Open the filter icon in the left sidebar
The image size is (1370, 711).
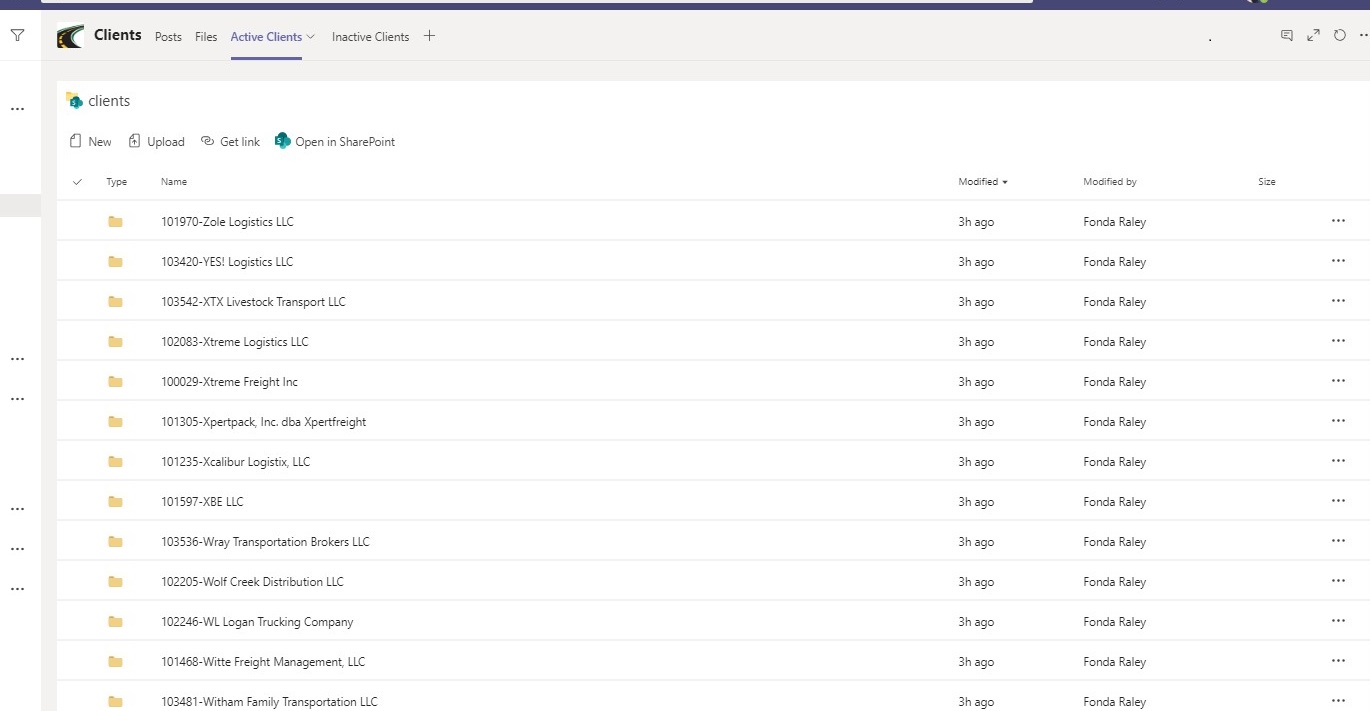[x=17, y=35]
